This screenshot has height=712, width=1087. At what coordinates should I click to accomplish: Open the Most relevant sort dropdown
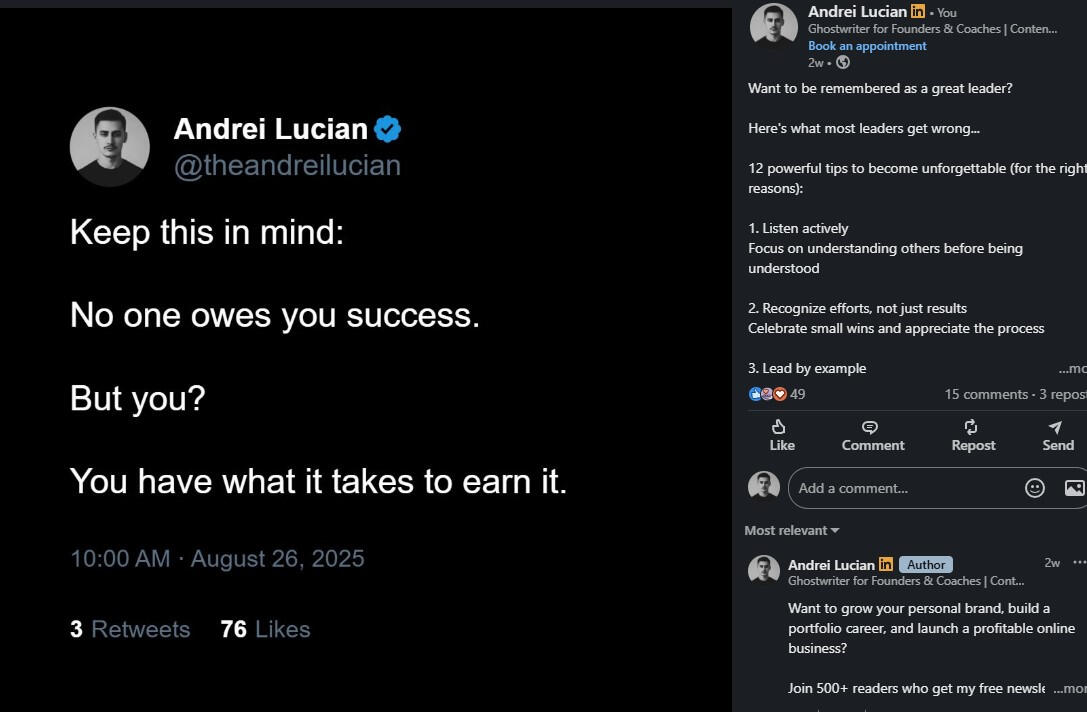click(x=791, y=530)
